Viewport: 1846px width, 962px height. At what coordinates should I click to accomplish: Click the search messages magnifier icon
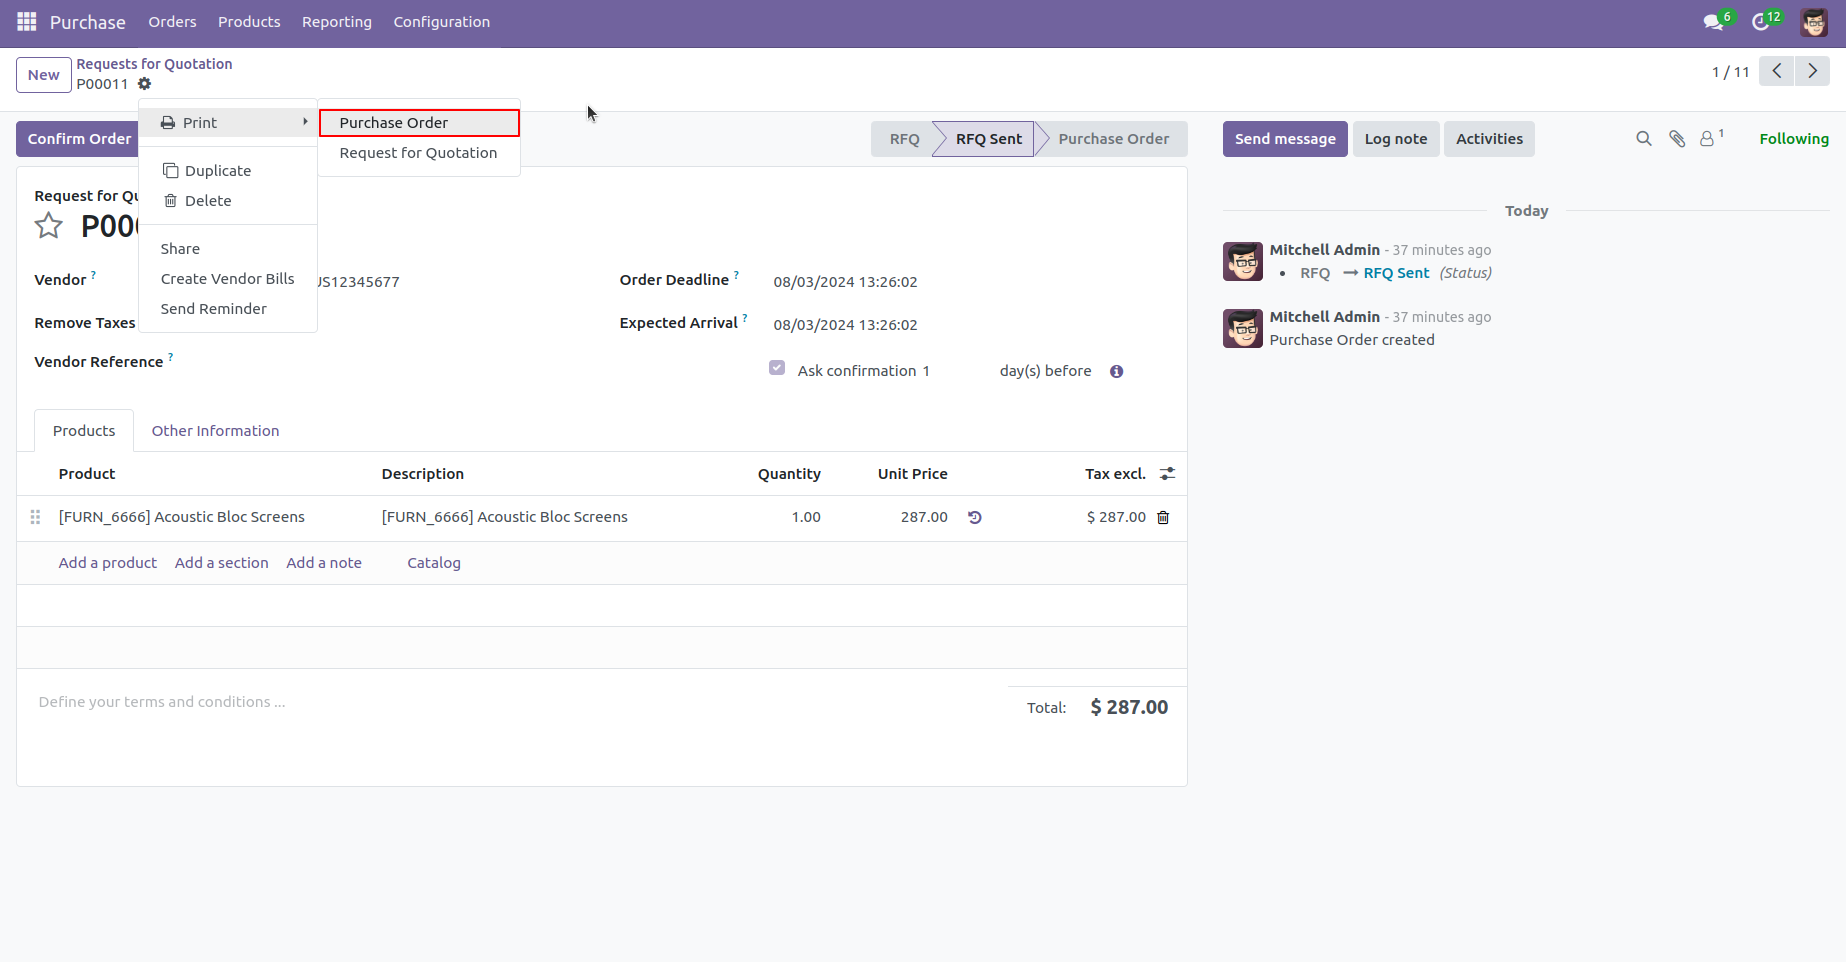pyautogui.click(x=1643, y=139)
